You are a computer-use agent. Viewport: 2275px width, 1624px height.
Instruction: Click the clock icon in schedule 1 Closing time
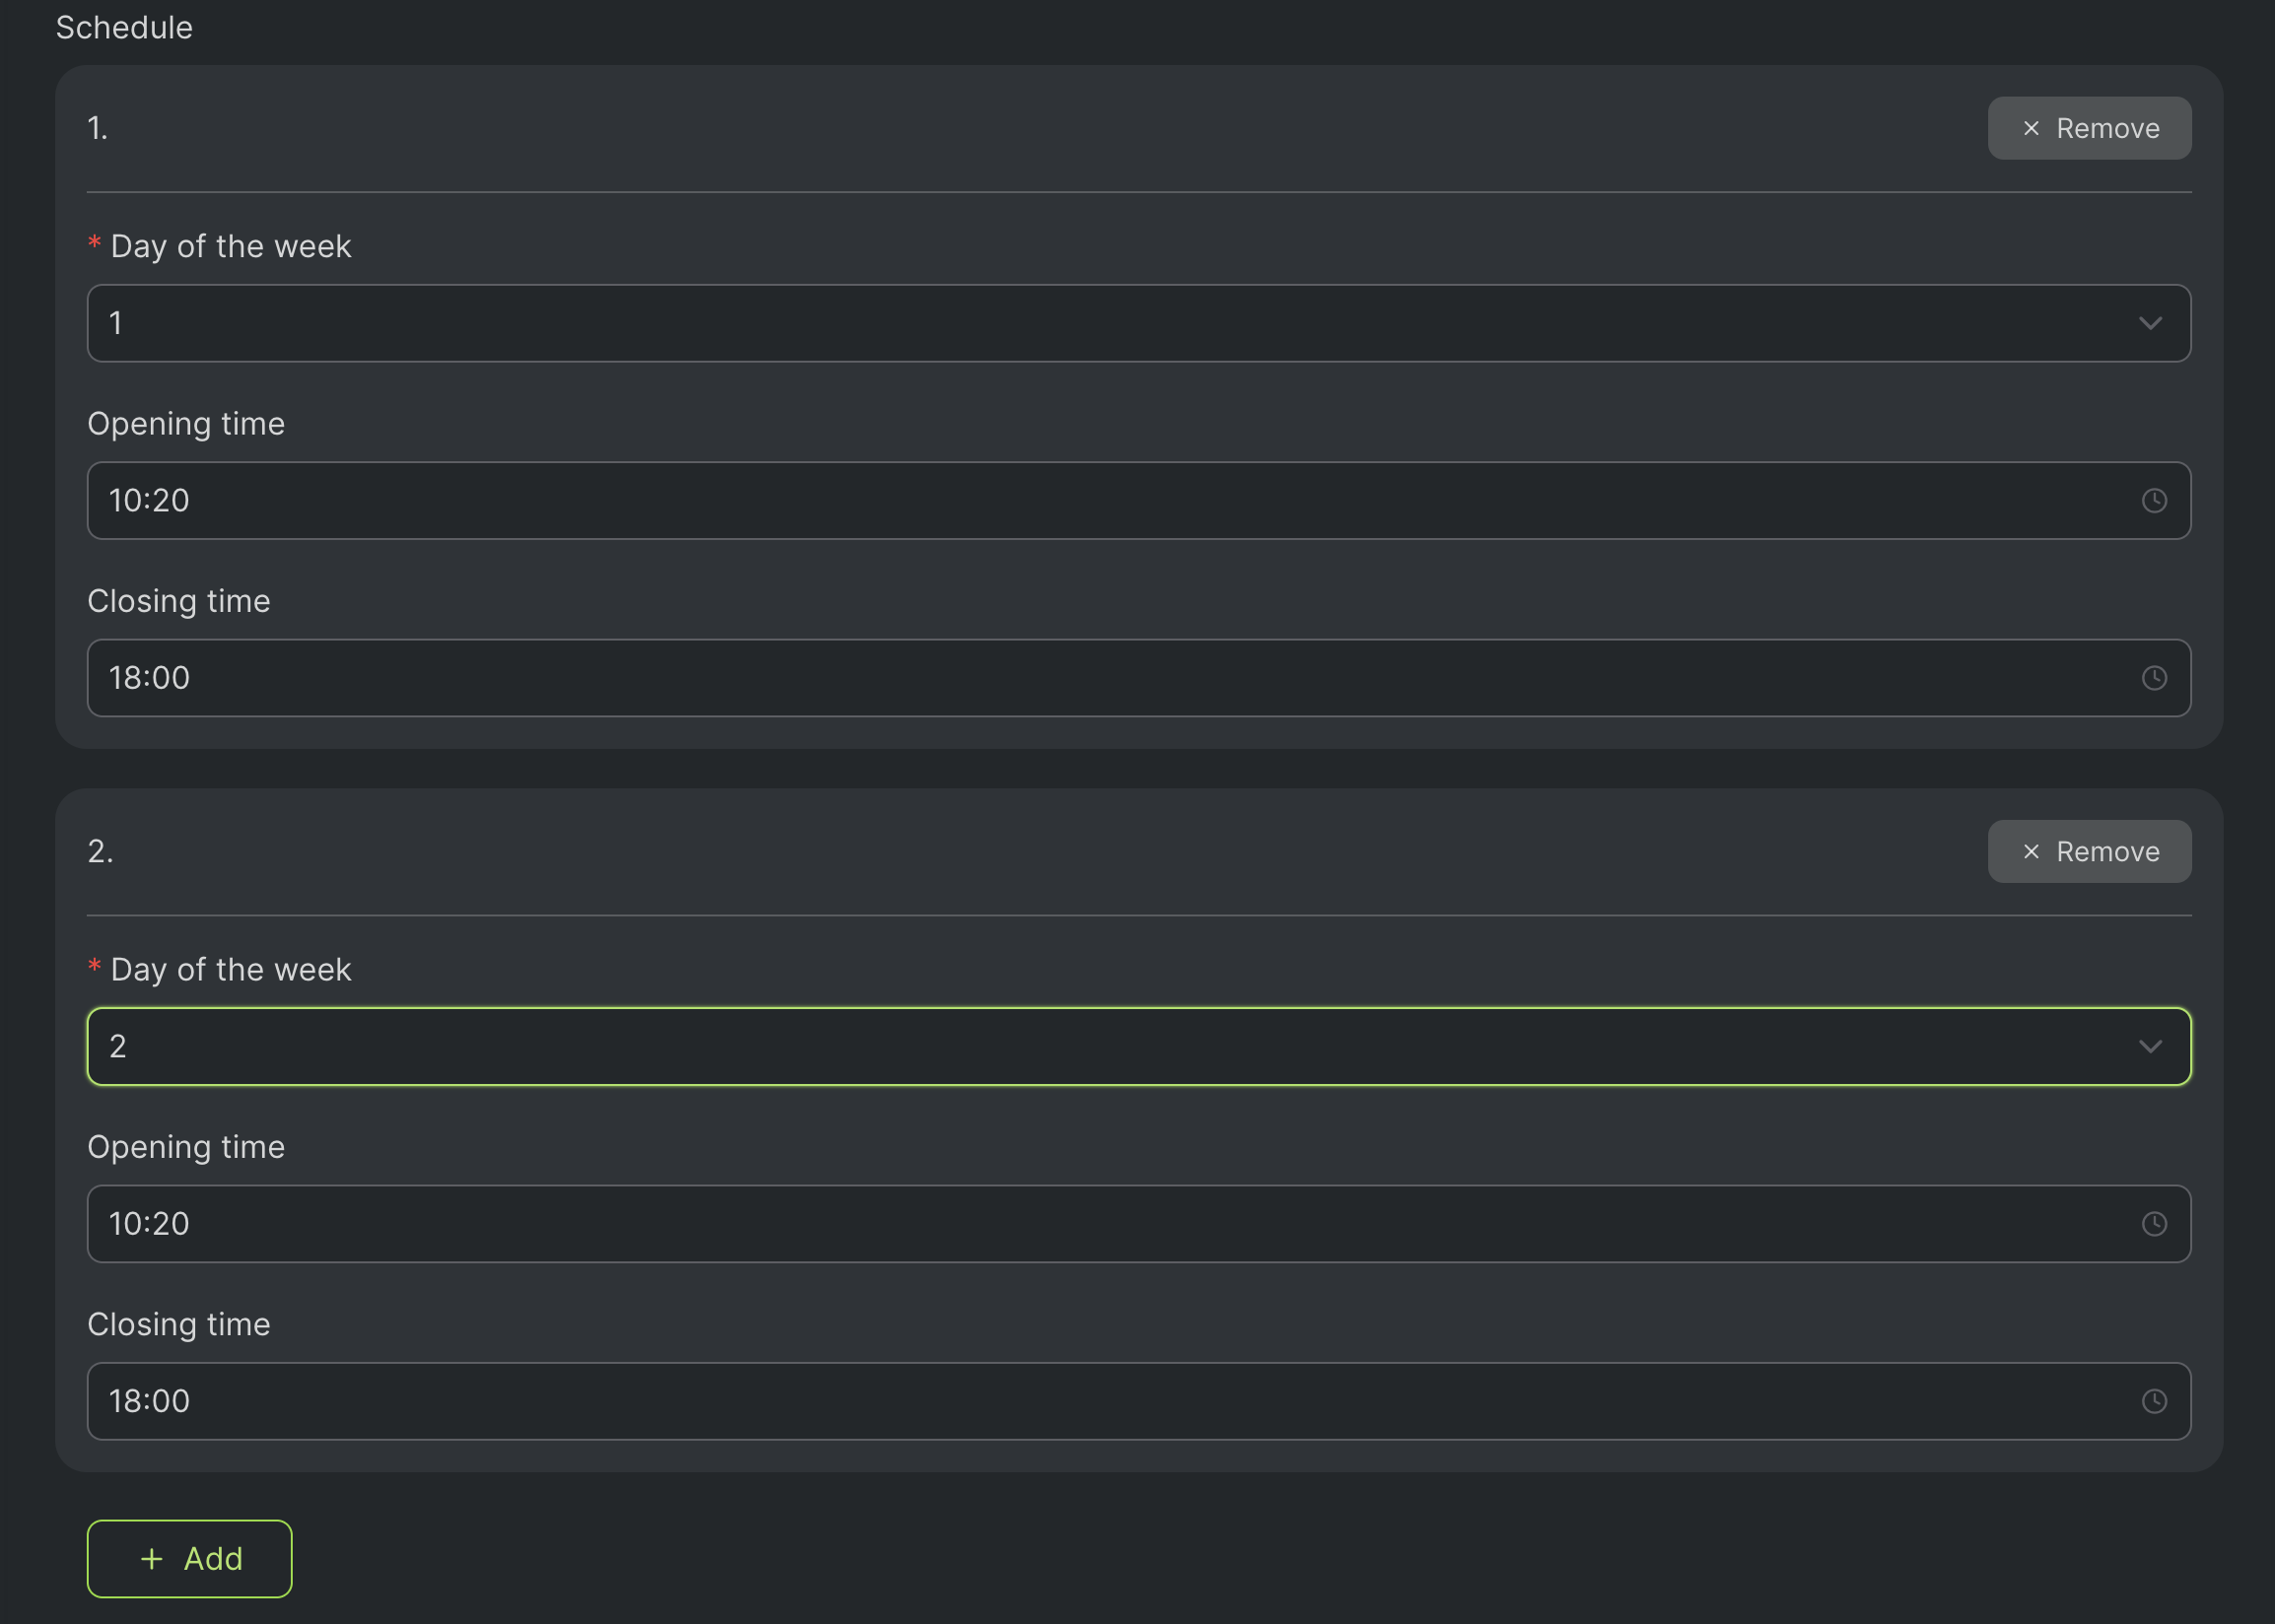(2154, 678)
